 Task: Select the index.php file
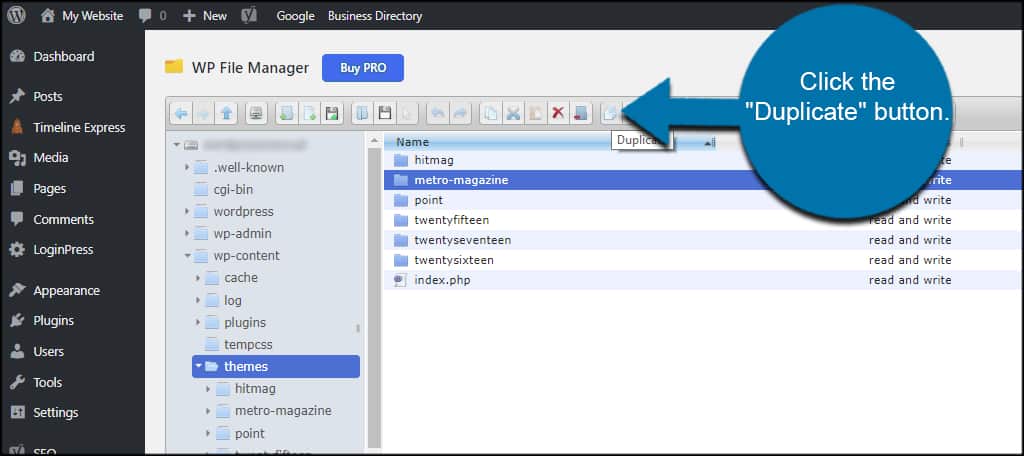tap(702, 280)
